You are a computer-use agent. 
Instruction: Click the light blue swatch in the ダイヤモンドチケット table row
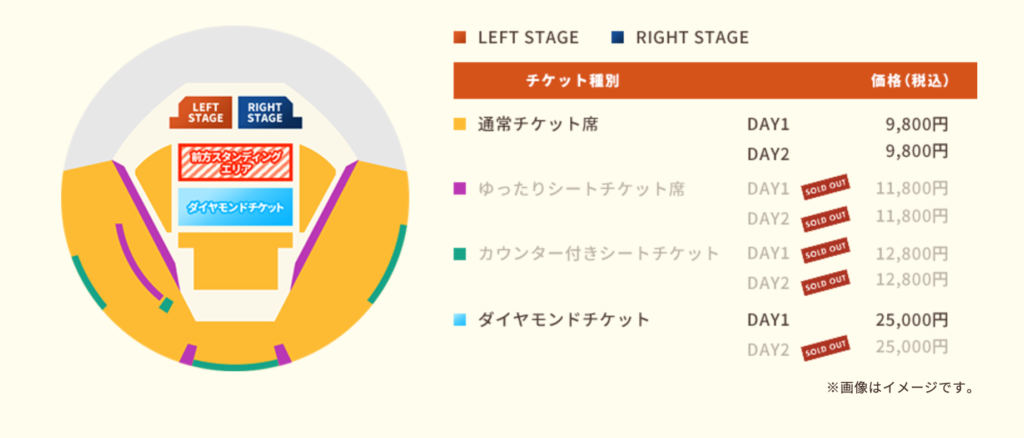(x=460, y=321)
